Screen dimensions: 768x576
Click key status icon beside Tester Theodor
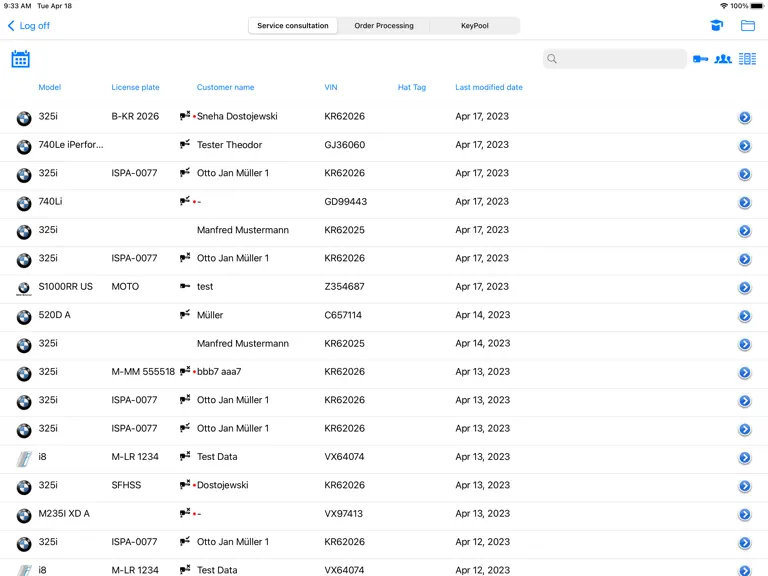click(185, 144)
